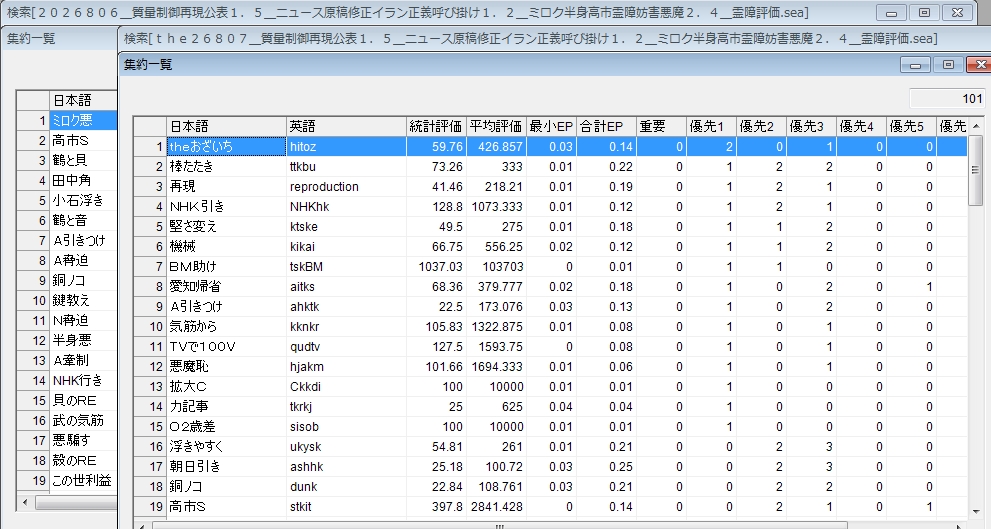Select 半身悪 in the back window list
The image size is (991, 529).
pyautogui.click(x=83, y=341)
